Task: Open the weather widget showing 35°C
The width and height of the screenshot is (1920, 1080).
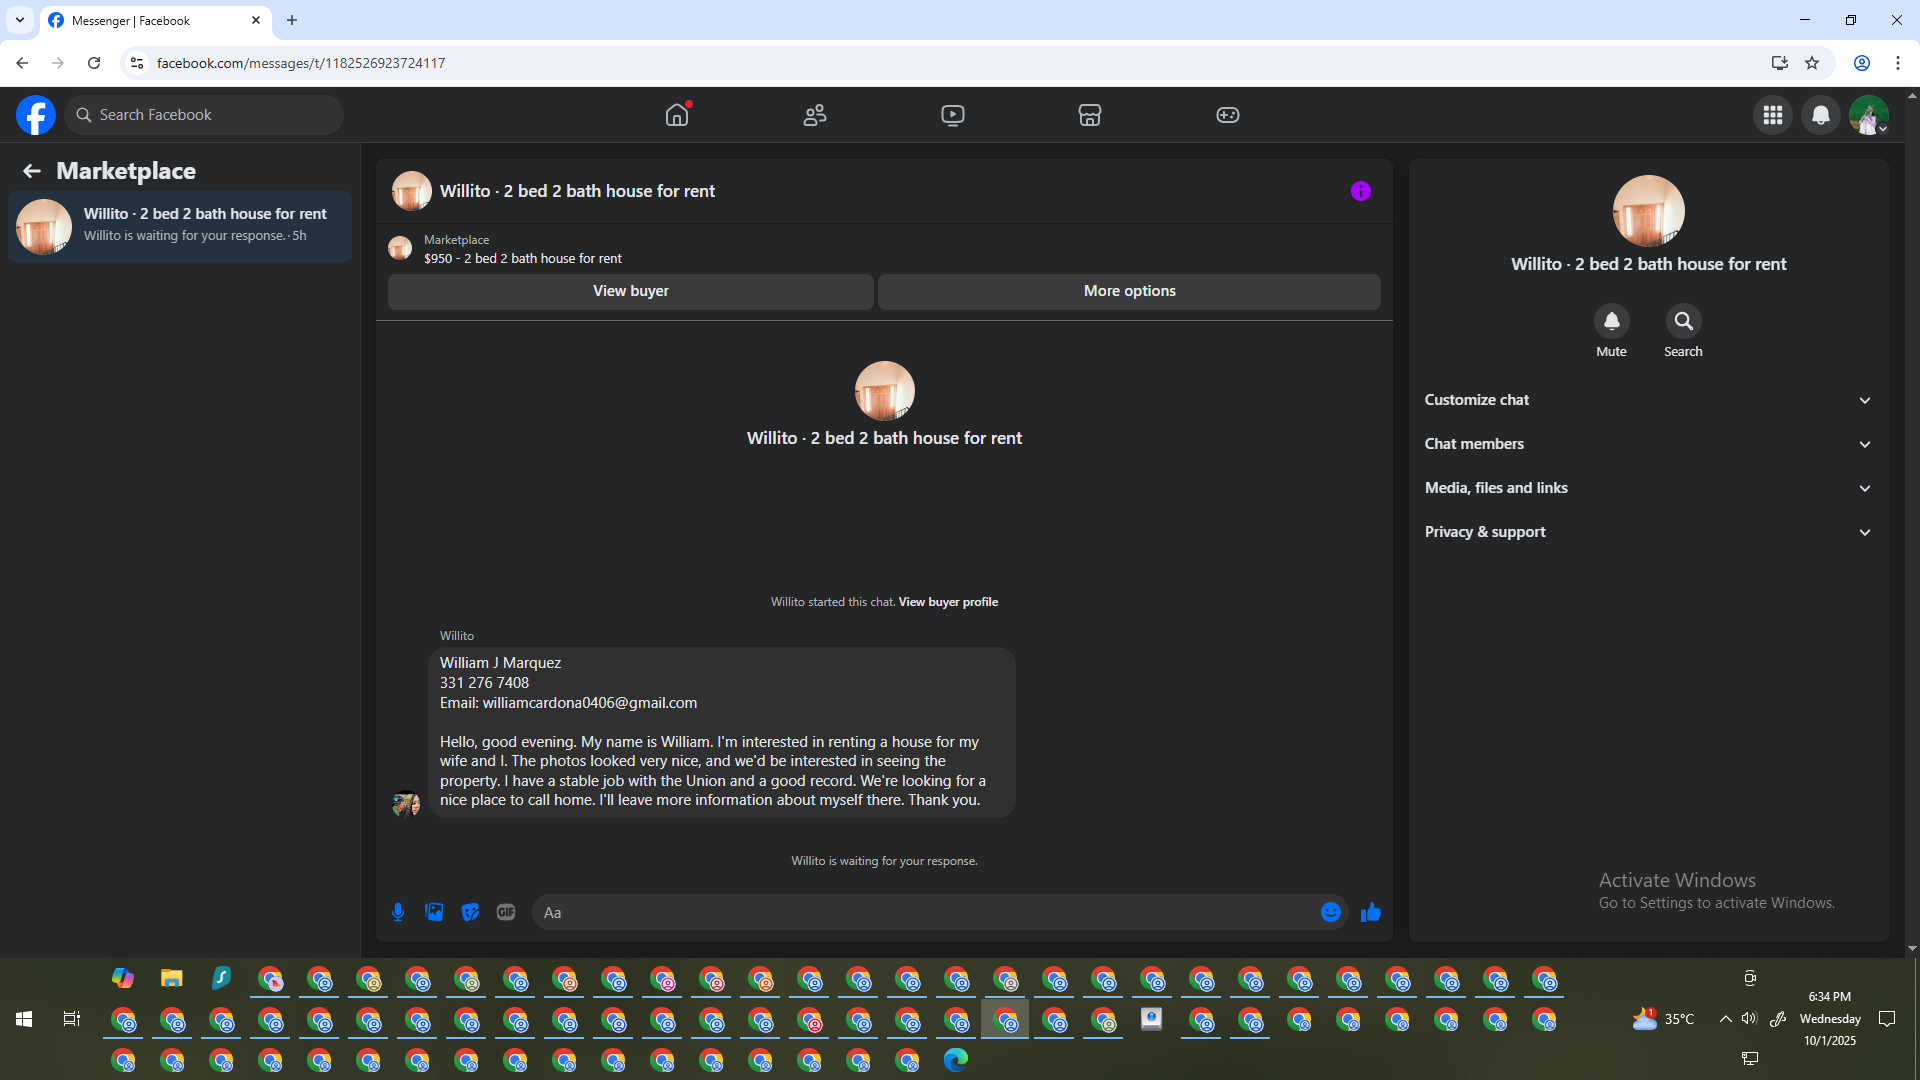Action: [x=1663, y=1019]
